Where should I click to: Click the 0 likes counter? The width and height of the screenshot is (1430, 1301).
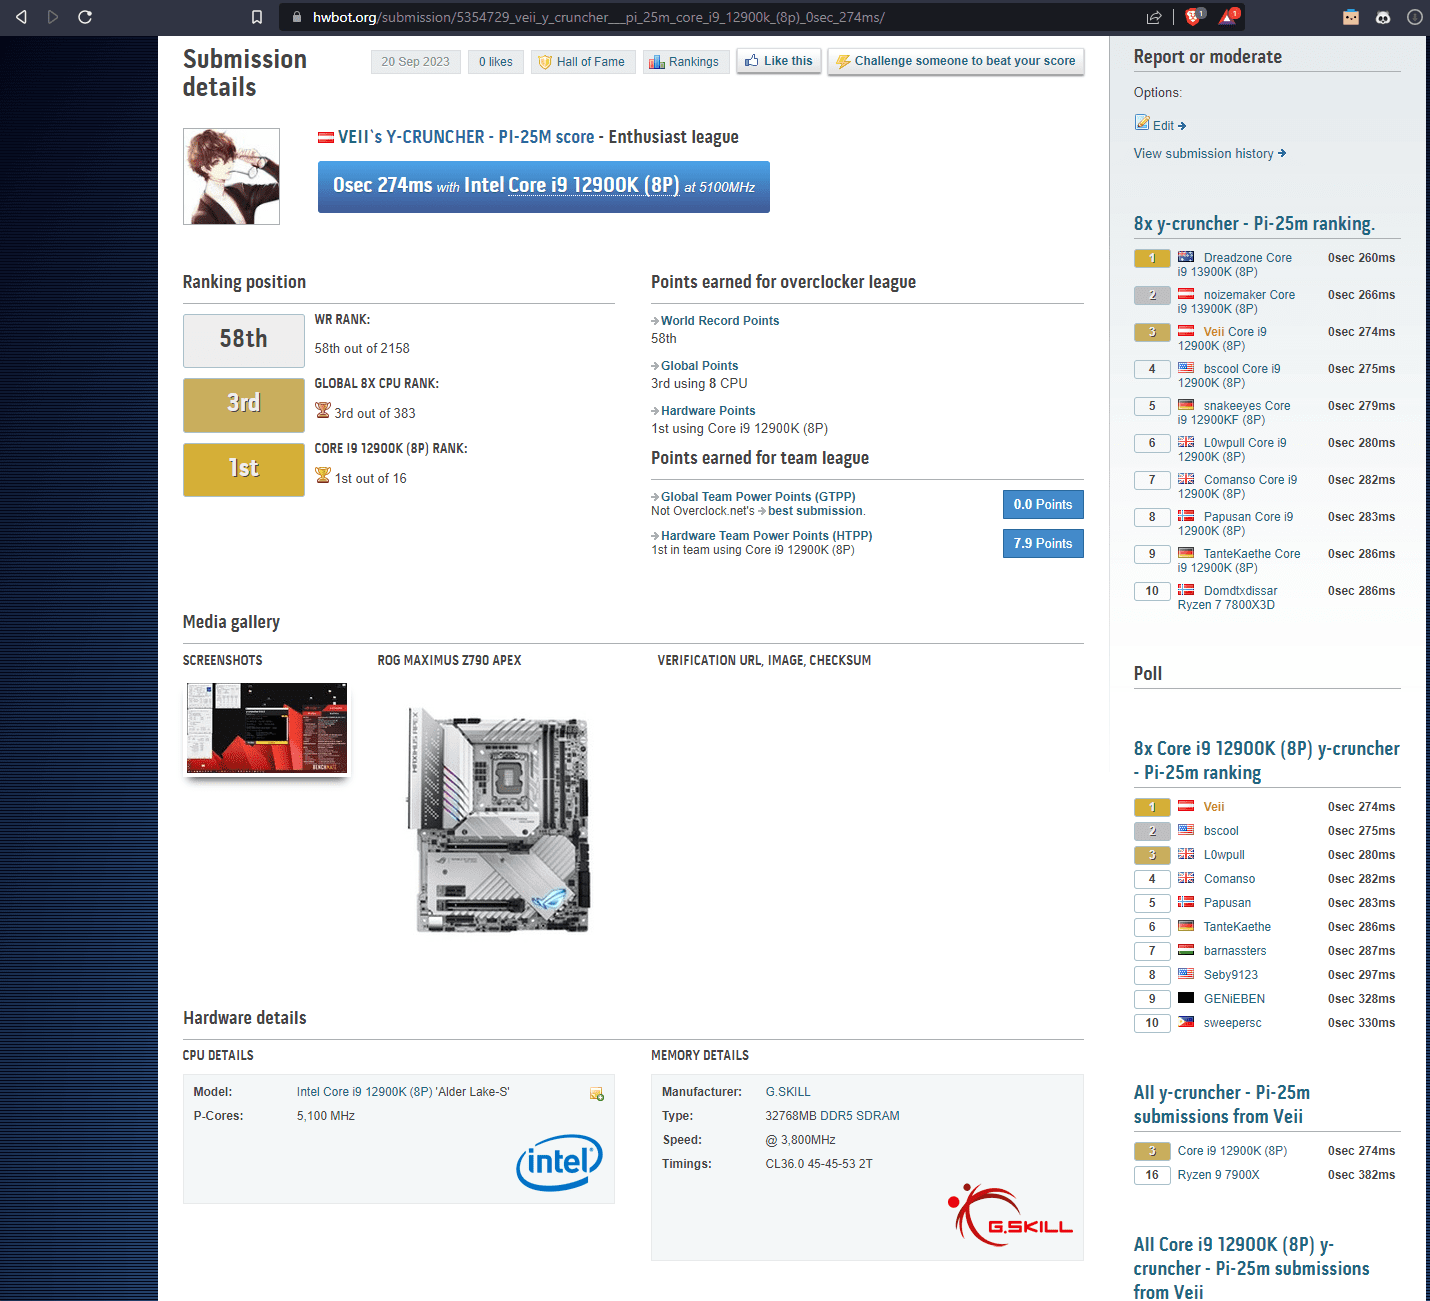coord(495,62)
